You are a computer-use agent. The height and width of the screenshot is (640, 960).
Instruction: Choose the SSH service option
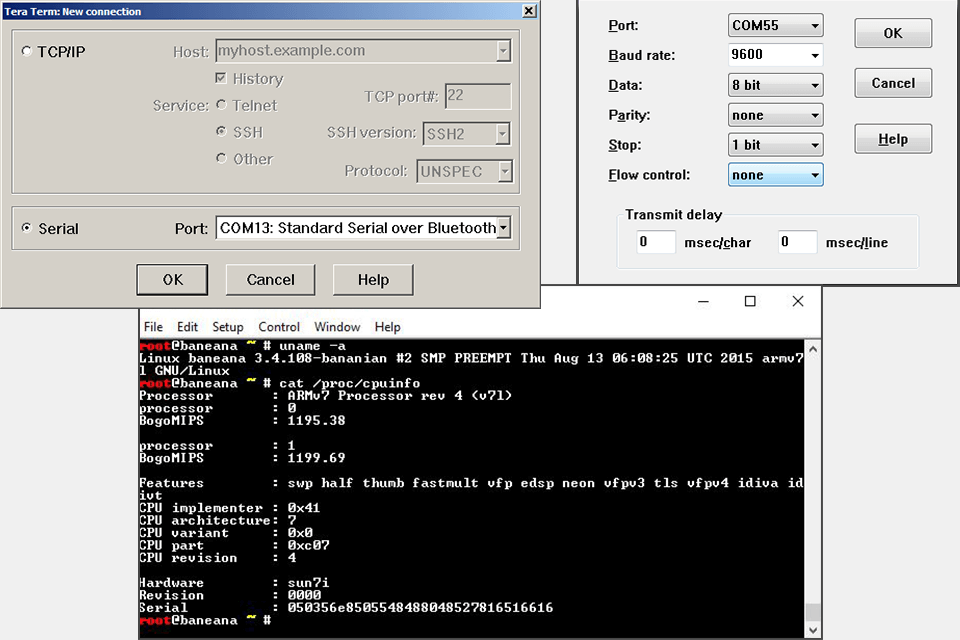pyautogui.click(x=222, y=132)
